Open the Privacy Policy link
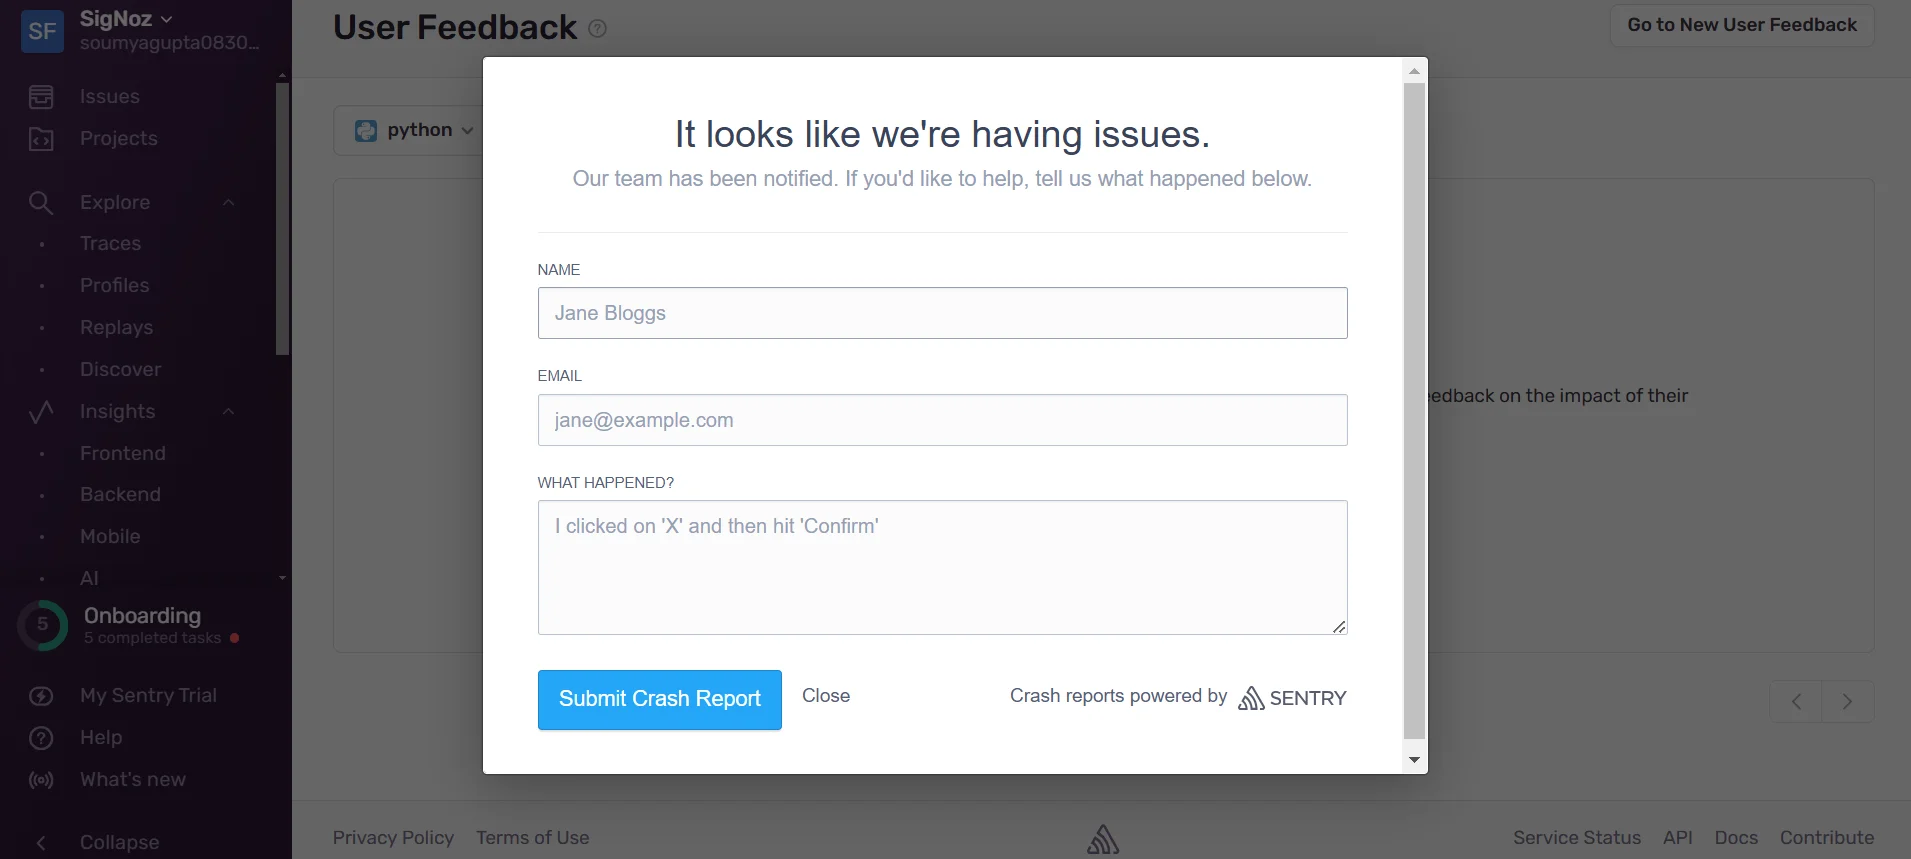1911x859 pixels. click(x=392, y=838)
